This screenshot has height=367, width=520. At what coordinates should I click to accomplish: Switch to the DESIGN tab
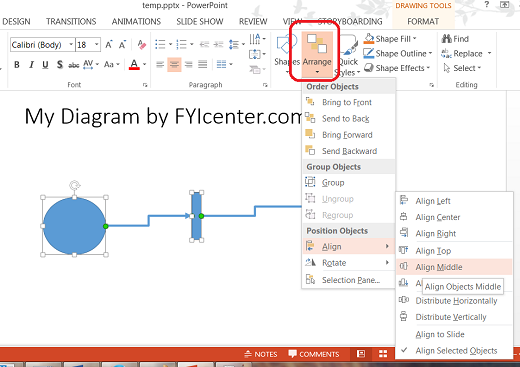(x=16, y=22)
